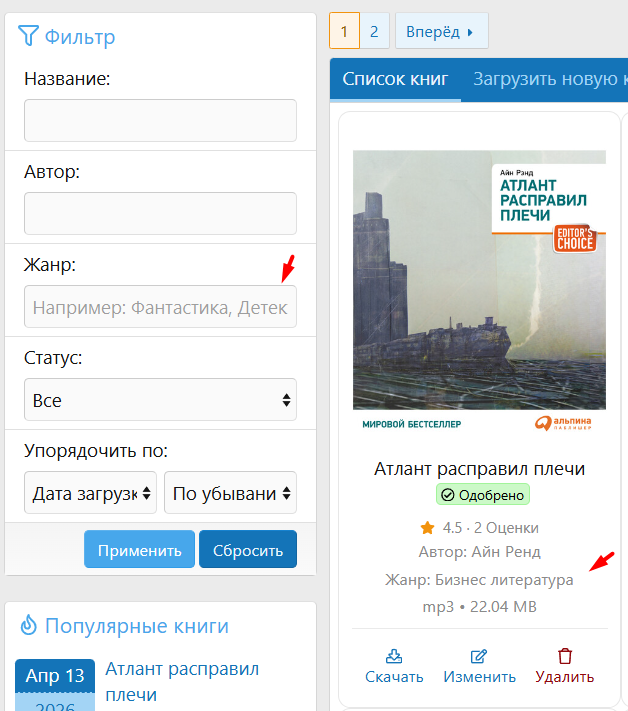Click the Одобрено status badge
Image resolution: width=628 pixels, height=711 pixels.
pos(483,495)
